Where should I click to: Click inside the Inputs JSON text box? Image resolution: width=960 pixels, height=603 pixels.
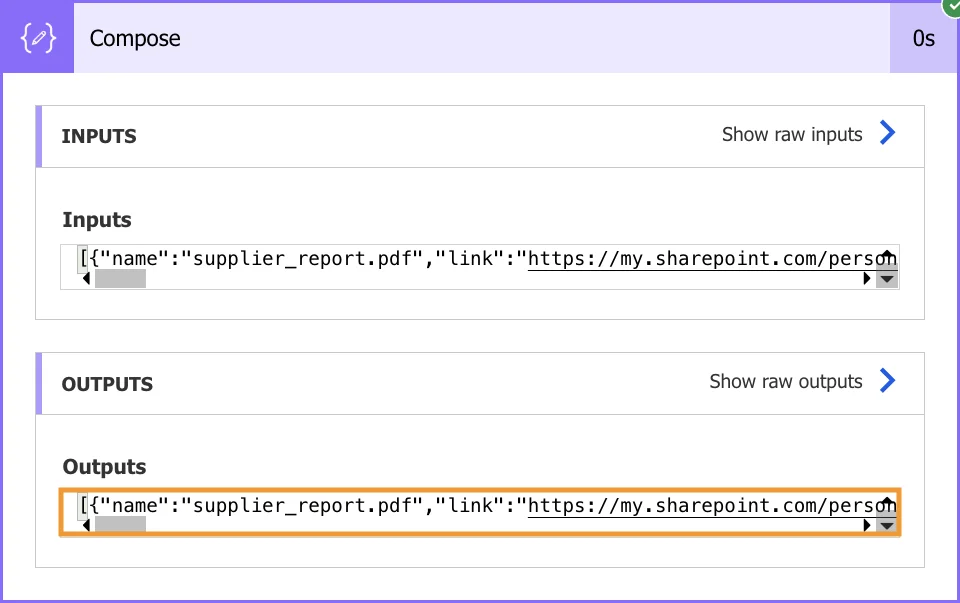point(479,266)
